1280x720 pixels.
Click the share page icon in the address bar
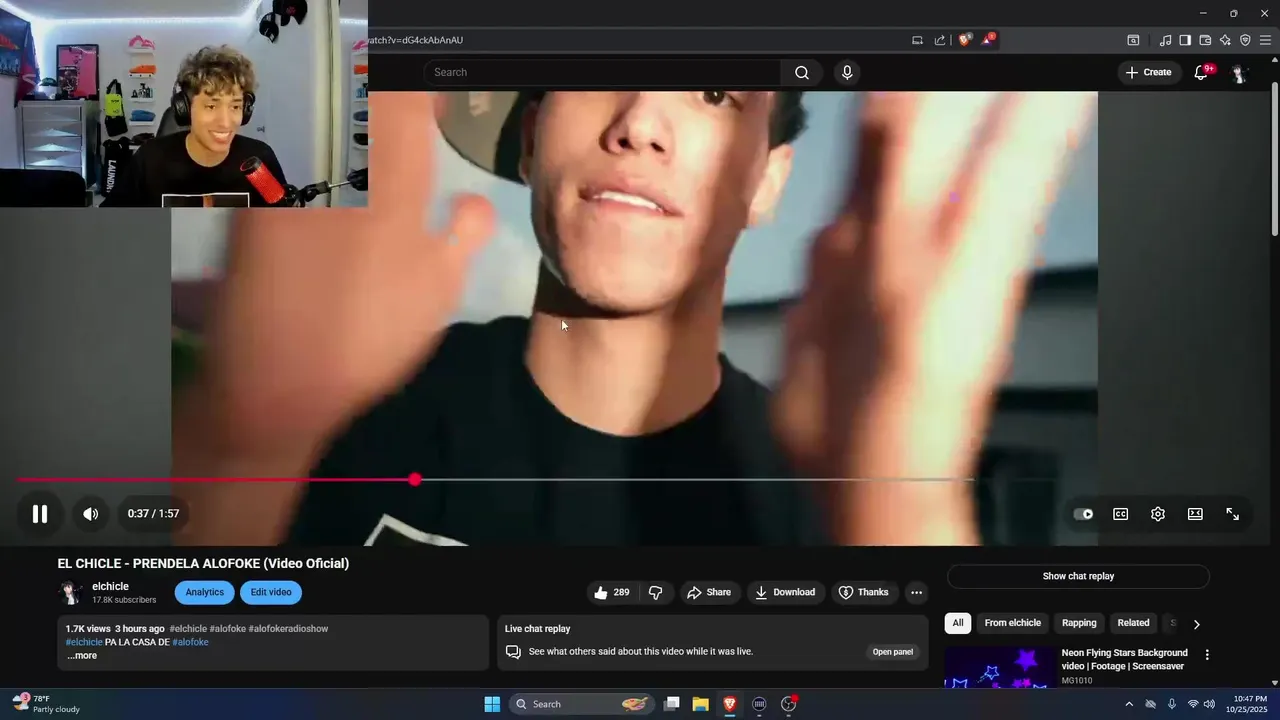[x=940, y=40]
